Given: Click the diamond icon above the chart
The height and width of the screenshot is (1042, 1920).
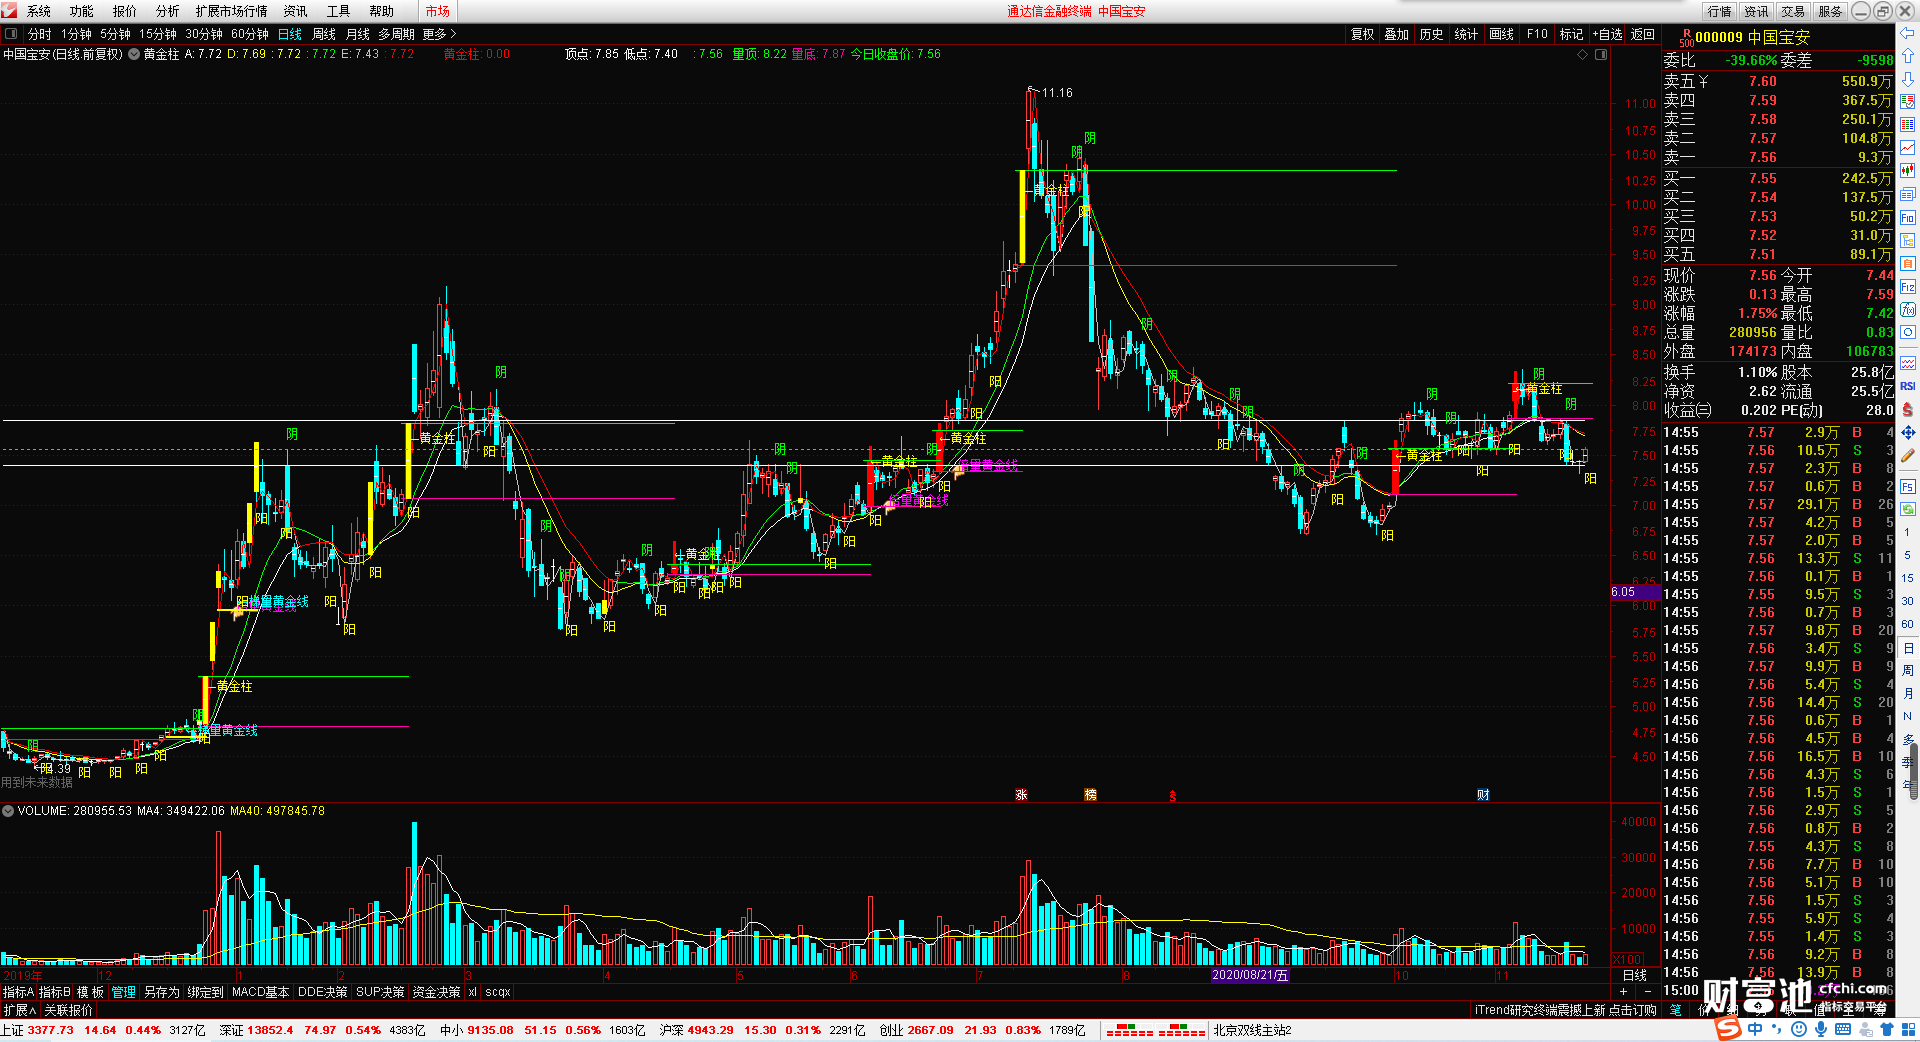Looking at the screenshot, I should coord(1583,54).
